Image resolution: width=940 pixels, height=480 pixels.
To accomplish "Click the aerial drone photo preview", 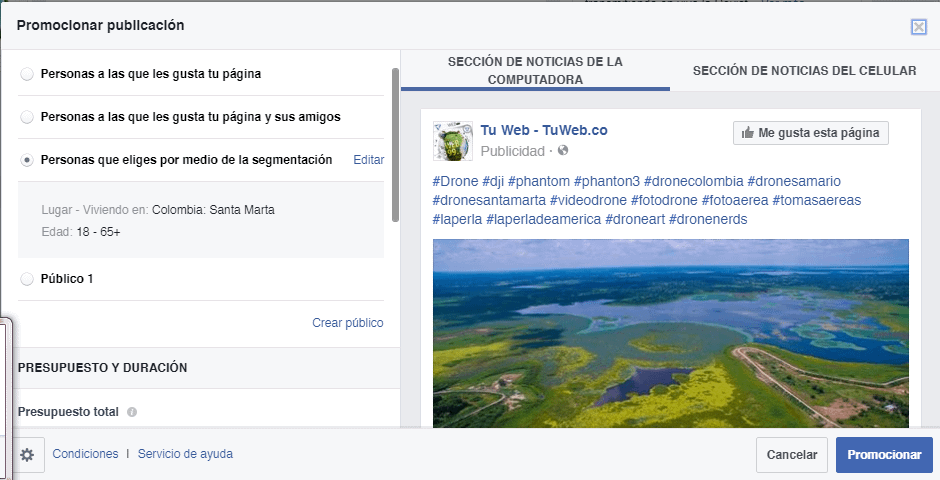I will 671,333.
